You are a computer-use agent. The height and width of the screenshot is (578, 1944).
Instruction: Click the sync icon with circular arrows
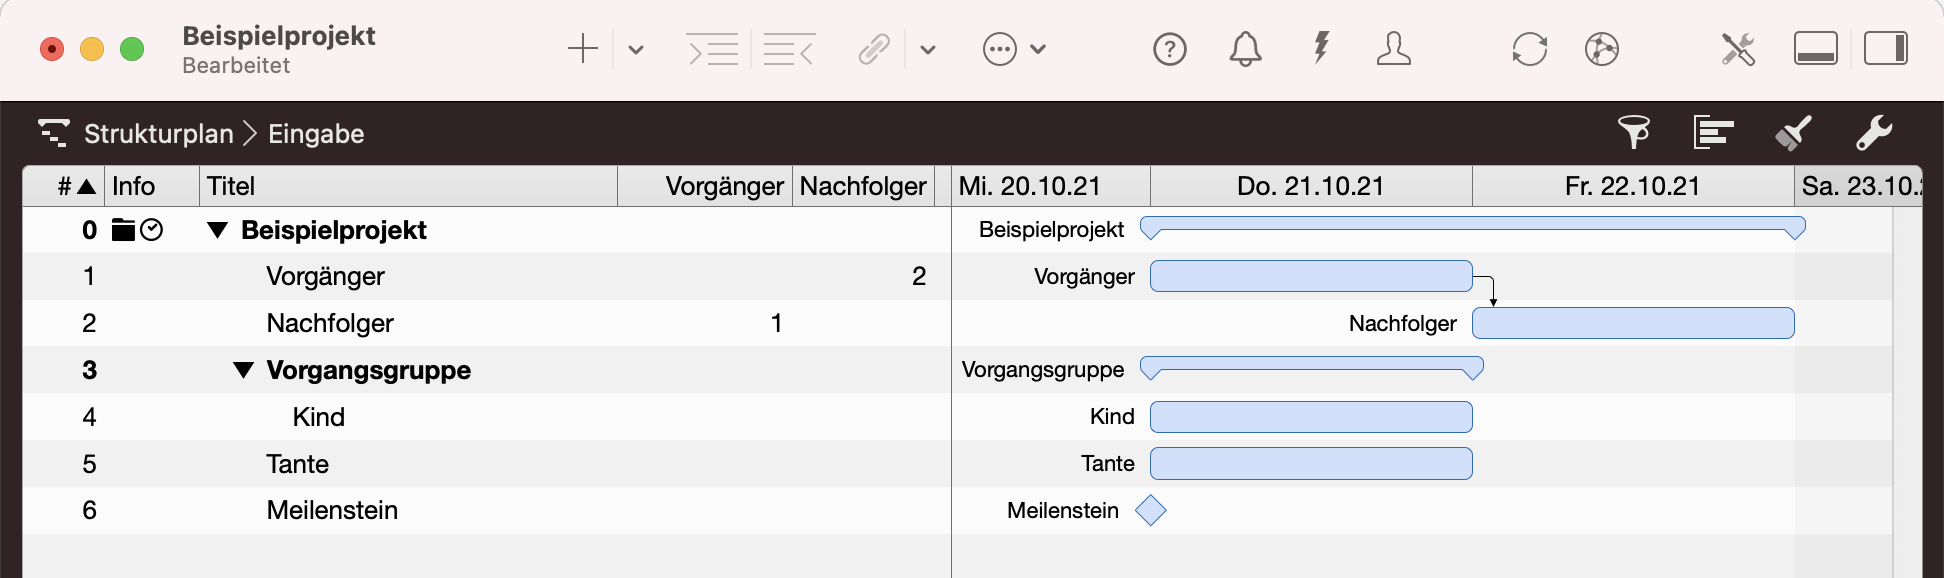(x=1529, y=49)
